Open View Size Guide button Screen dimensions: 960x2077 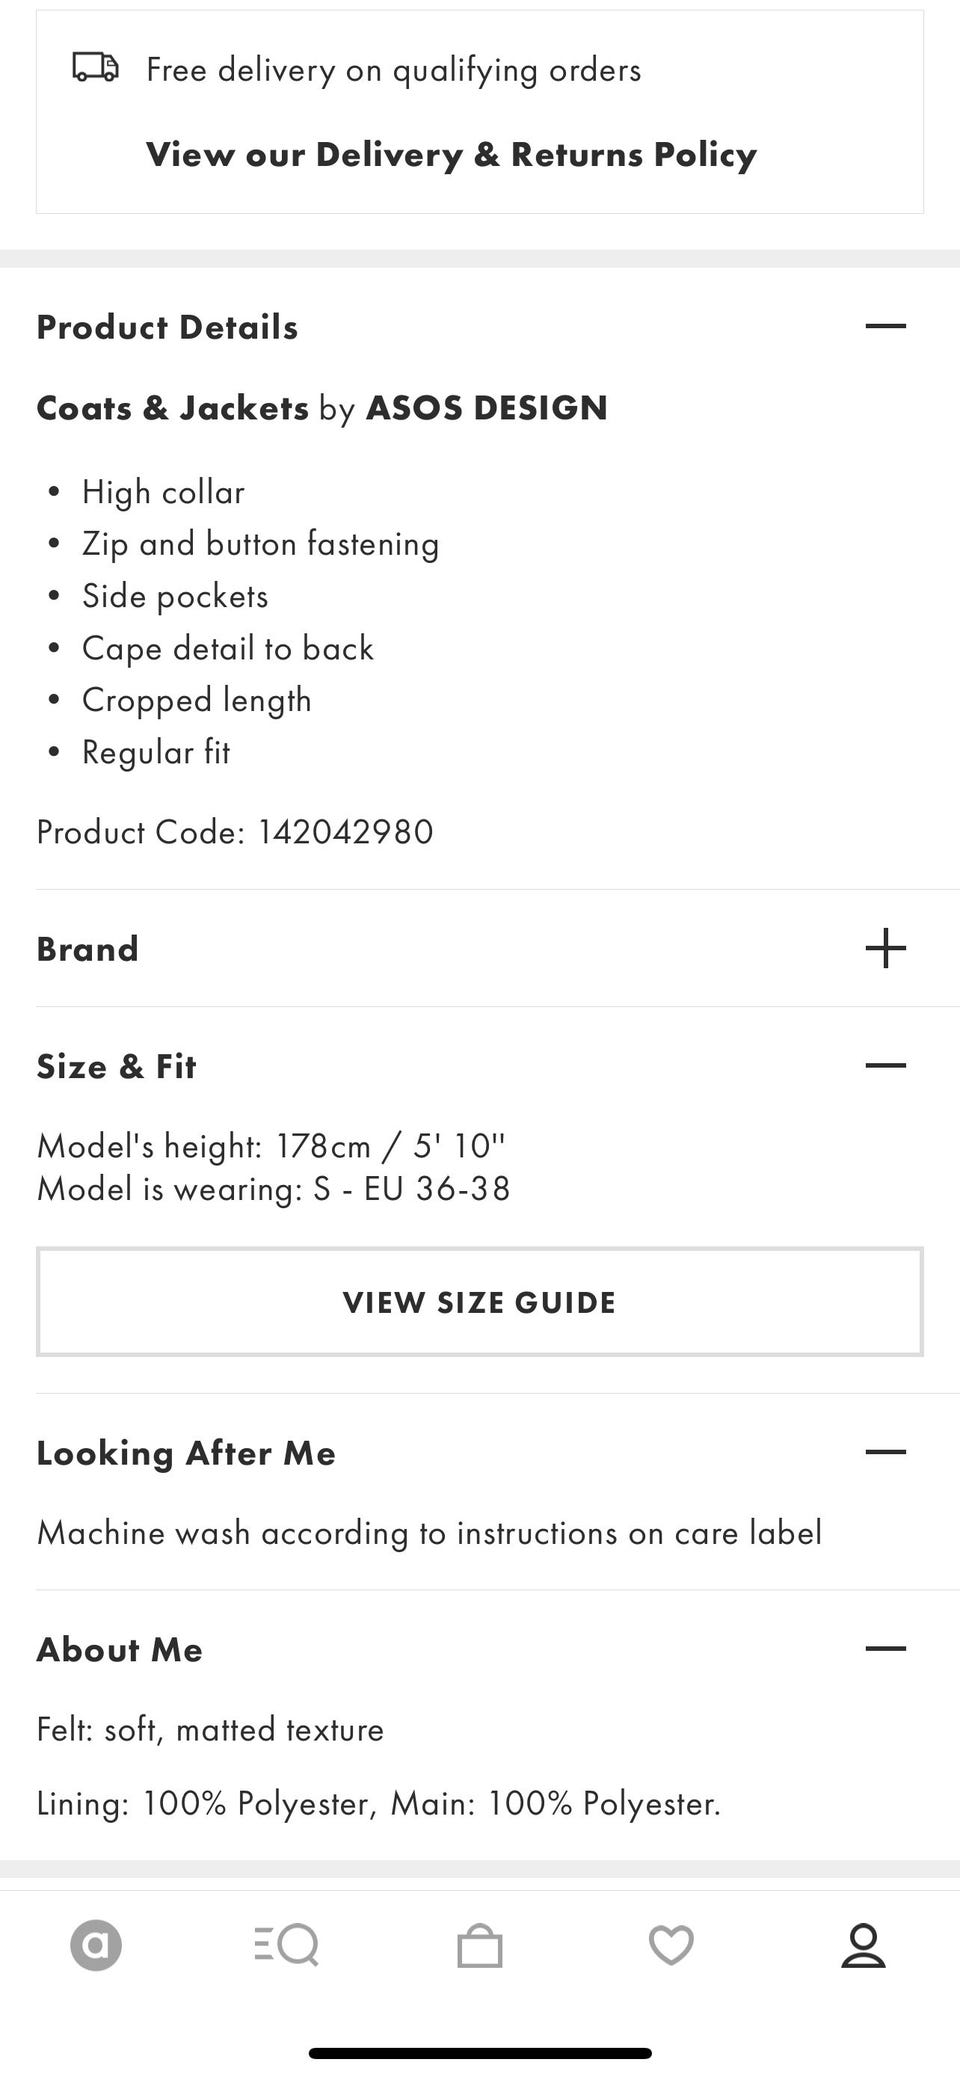click(480, 1302)
